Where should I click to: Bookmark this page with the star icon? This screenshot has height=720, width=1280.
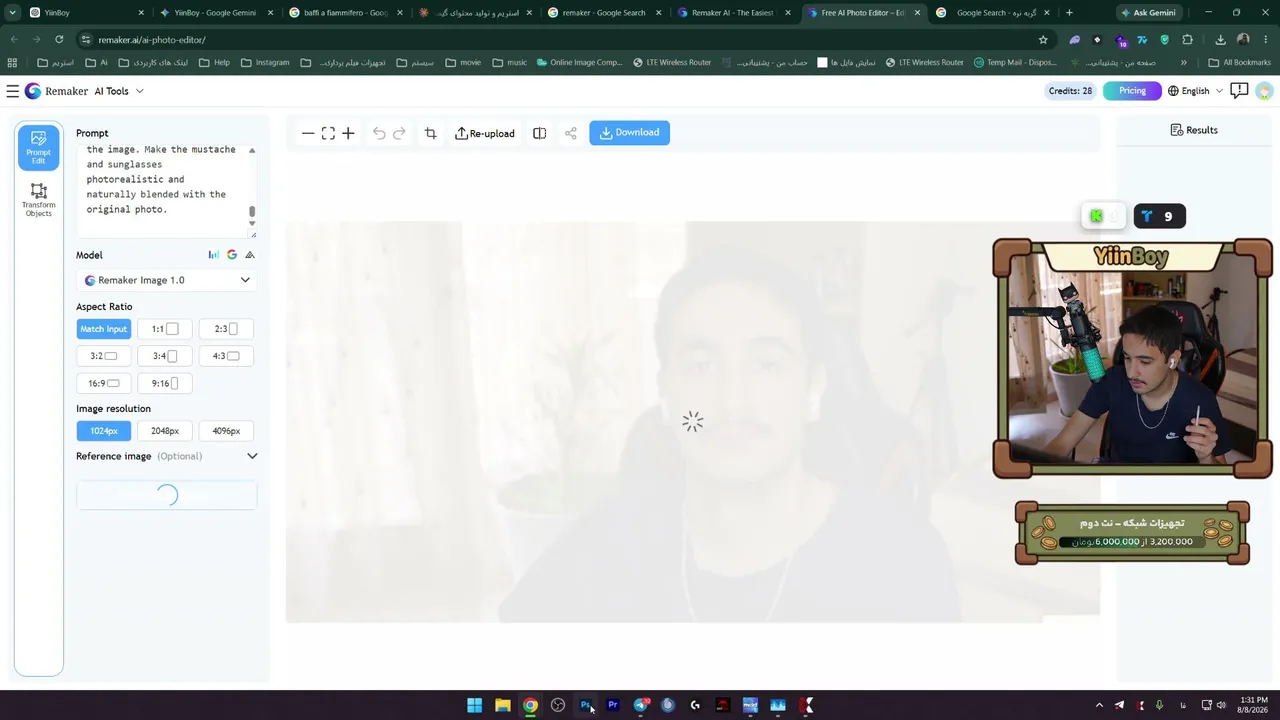click(1043, 40)
